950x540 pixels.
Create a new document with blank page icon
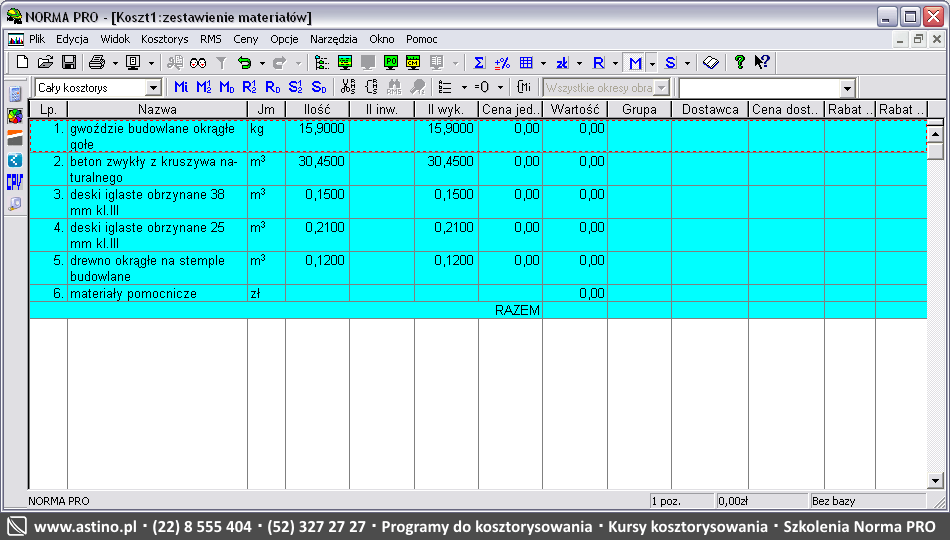(22, 62)
